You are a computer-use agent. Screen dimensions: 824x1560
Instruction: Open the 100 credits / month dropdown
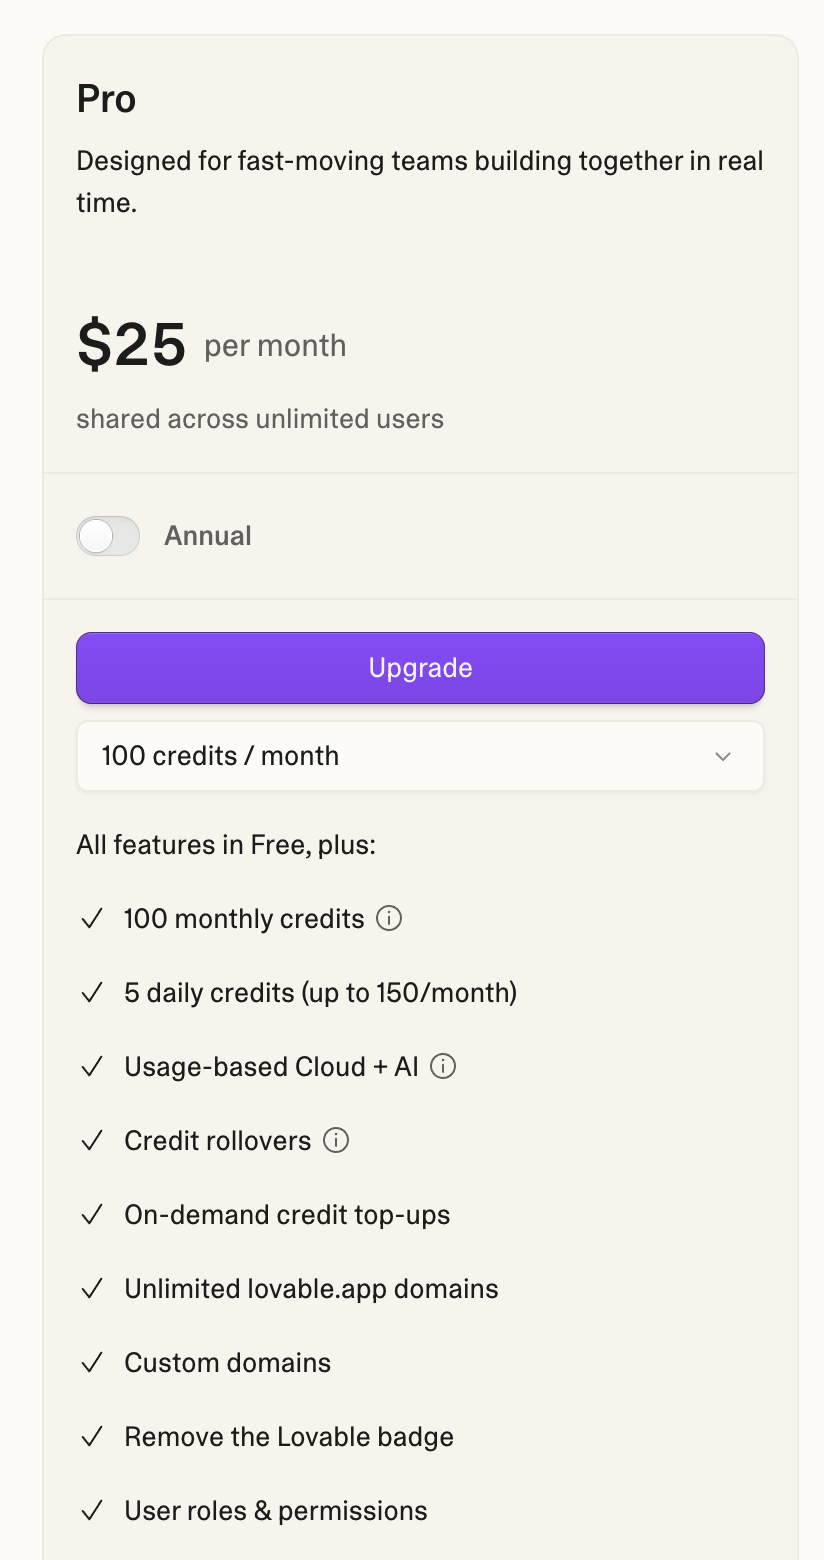coord(420,756)
